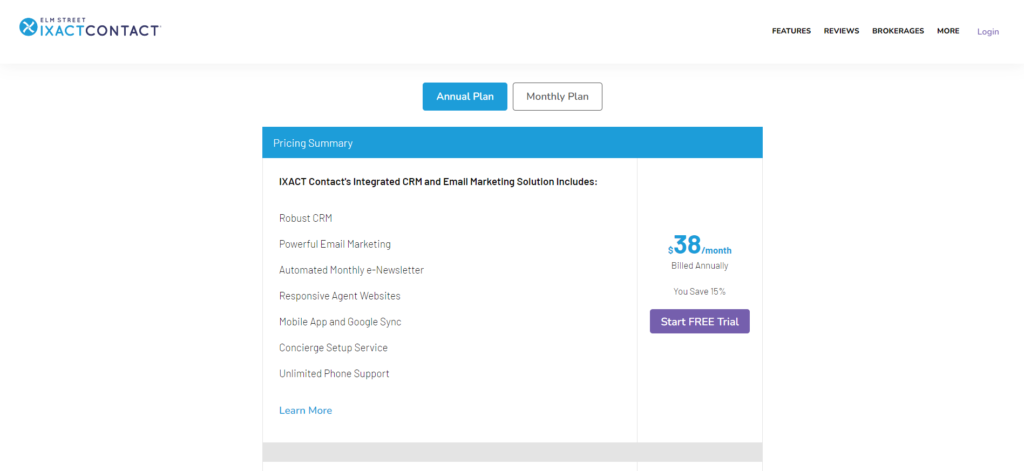Click the Robust CRM feature text

click(x=305, y=218)
